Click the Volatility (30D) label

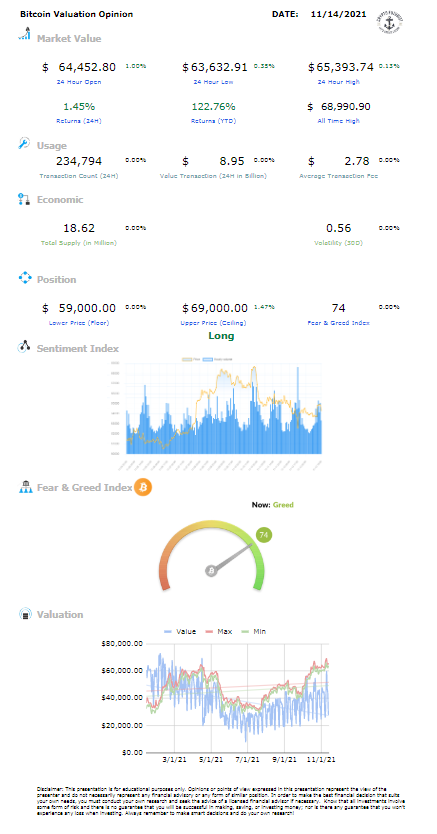[x=339, y=243]
